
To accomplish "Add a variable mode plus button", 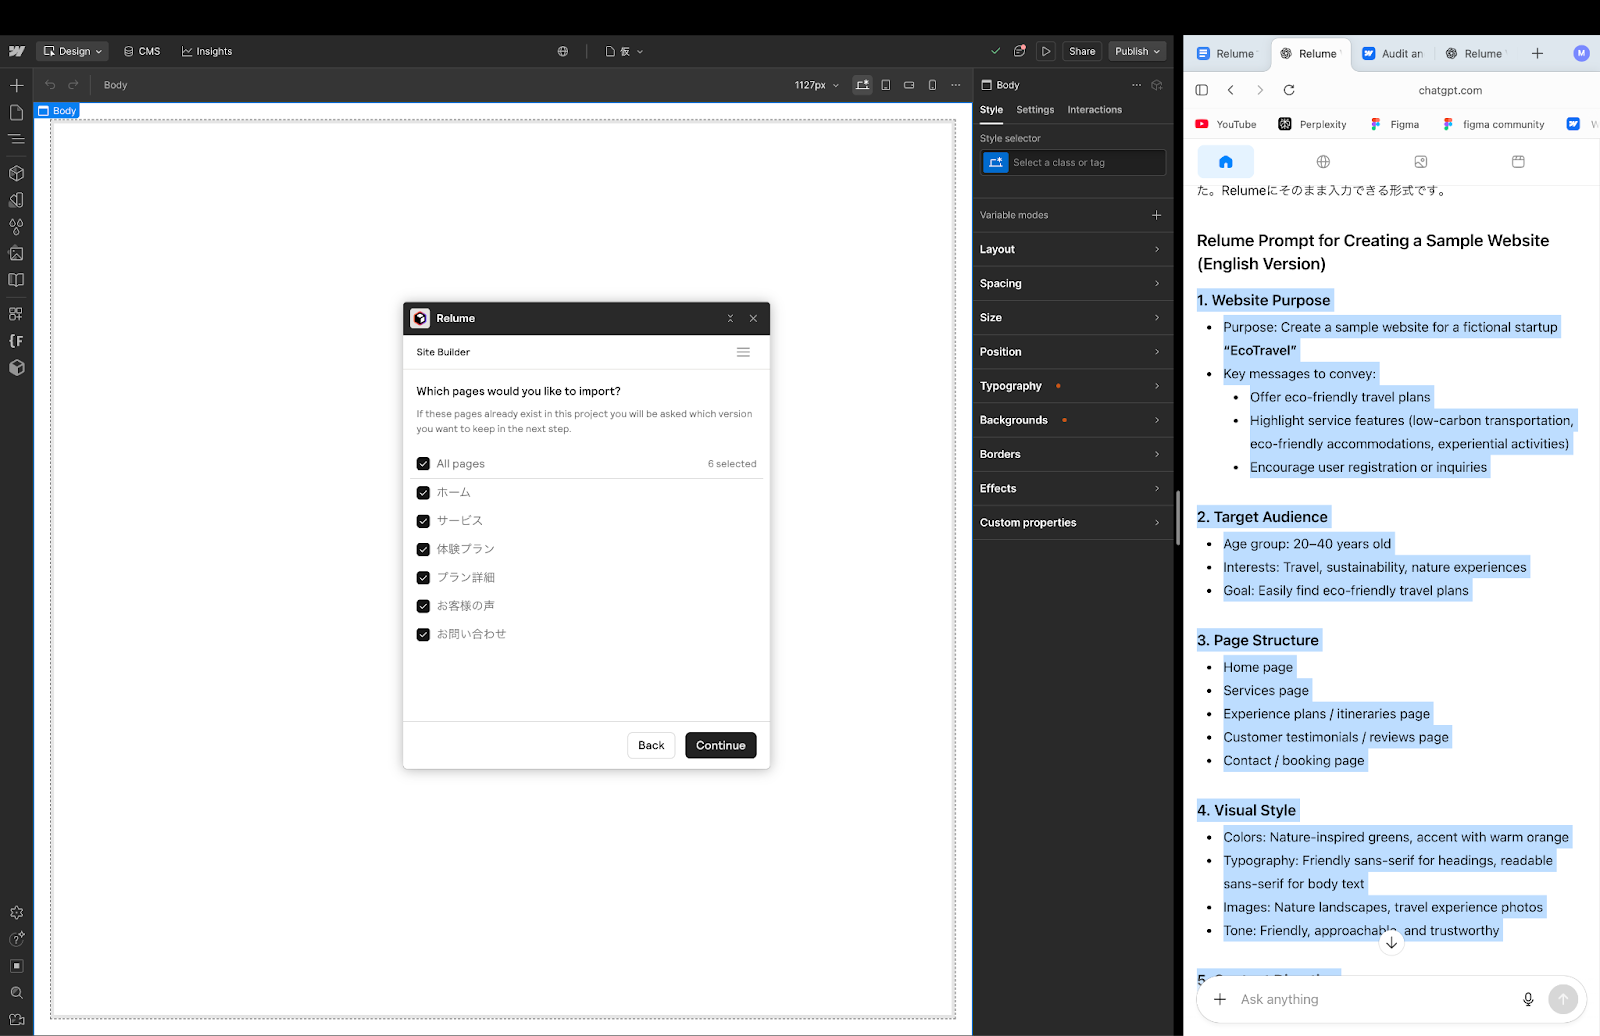I will pyautogui.click(x=1156, y=215).
